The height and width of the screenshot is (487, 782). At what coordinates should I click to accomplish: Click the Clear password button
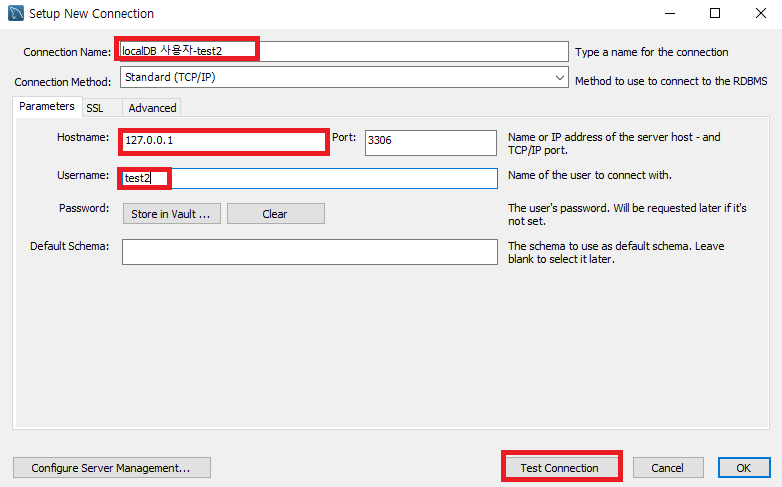click(276, 214)
